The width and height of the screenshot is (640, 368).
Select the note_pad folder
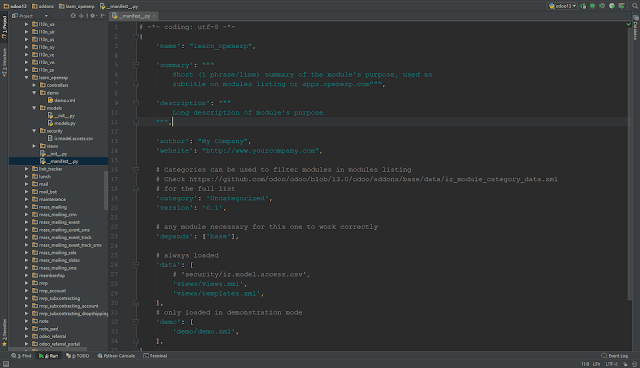(45, 329)
